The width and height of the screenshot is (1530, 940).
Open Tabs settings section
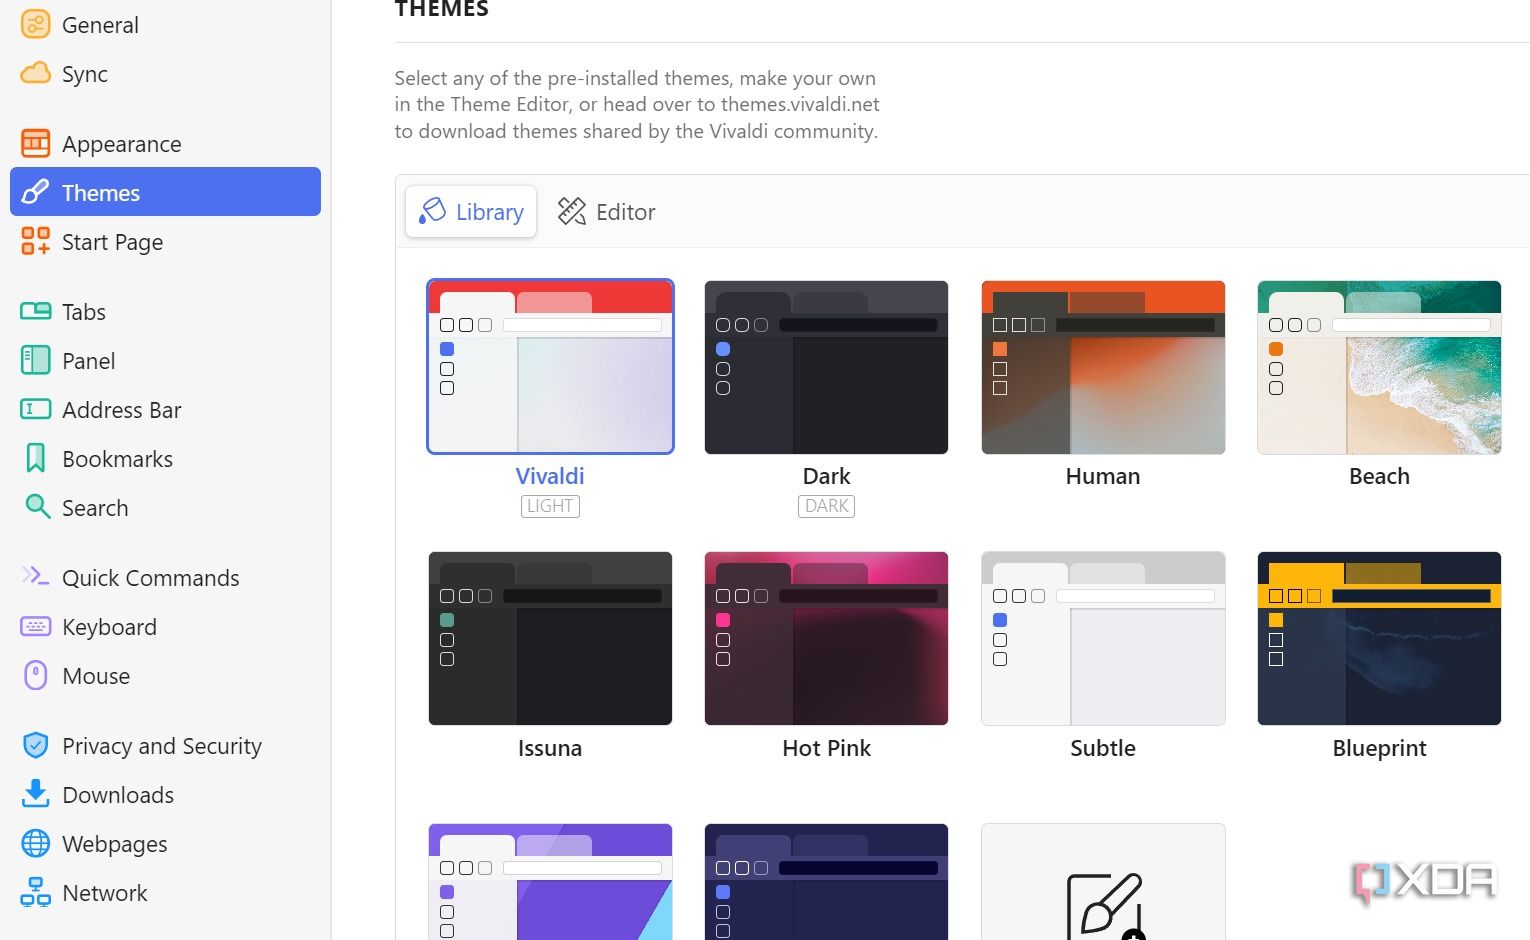coord(165,312)
